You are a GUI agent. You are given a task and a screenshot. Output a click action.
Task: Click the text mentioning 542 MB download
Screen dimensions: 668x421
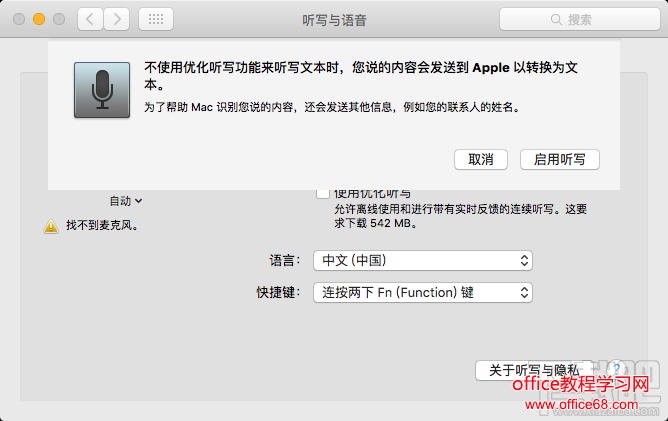[461, 216]
